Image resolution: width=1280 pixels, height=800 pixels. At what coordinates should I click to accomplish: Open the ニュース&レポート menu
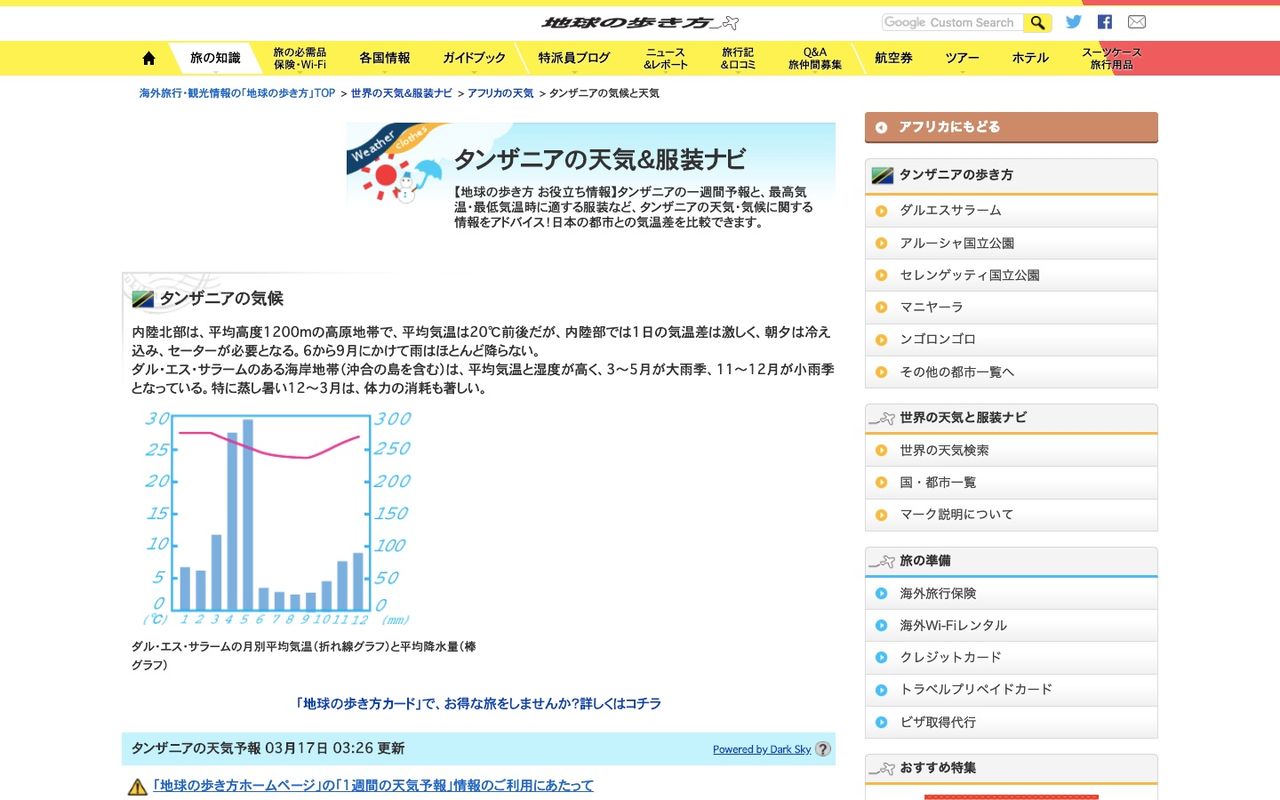pos(666,58)
